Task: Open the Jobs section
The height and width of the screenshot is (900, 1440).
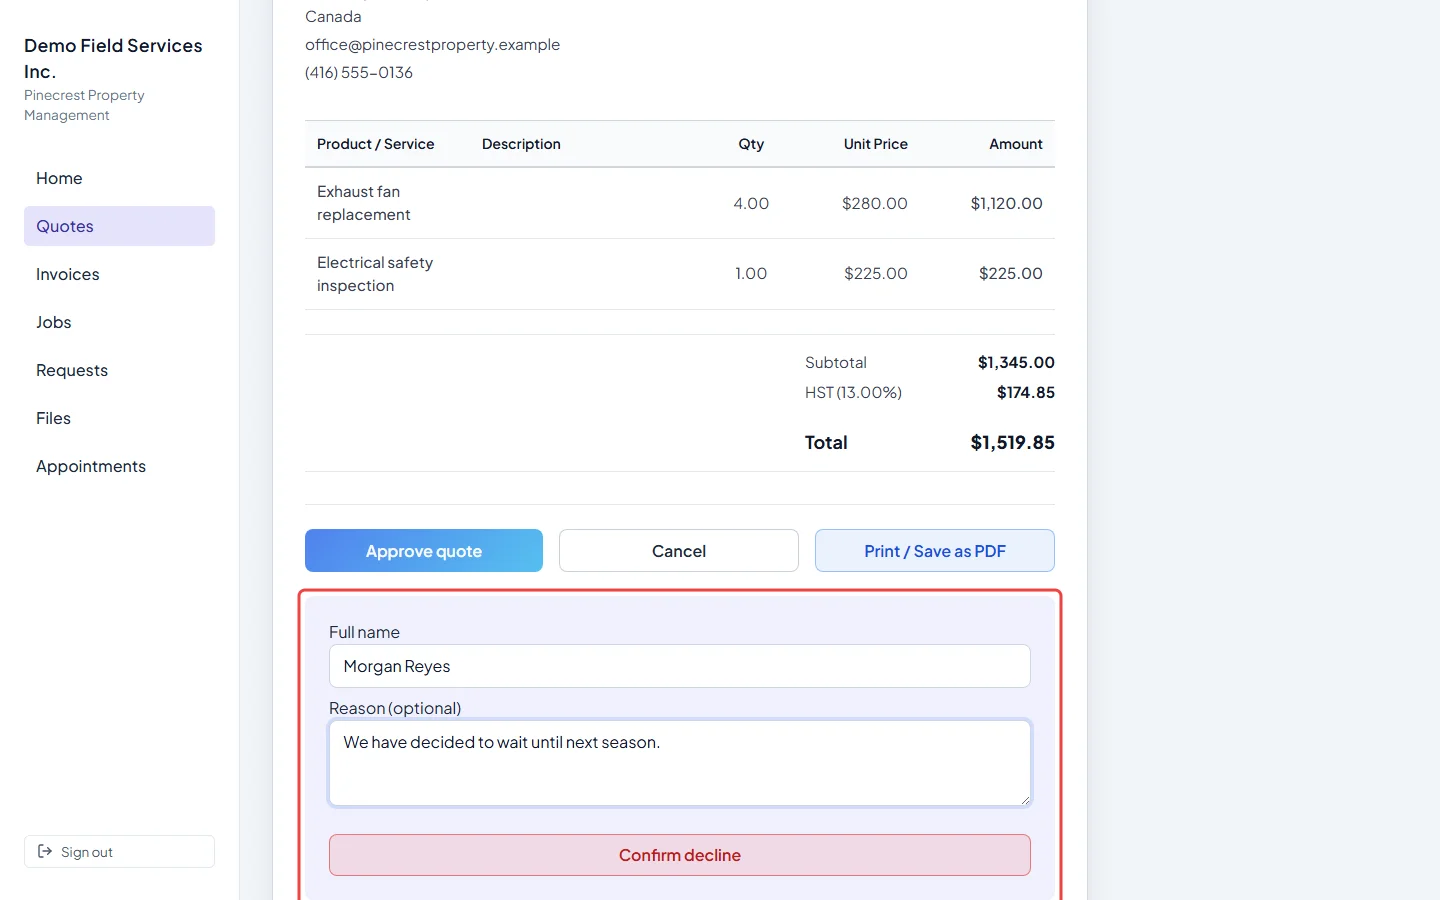Action: pyautogui.click(x=119, y=322)
